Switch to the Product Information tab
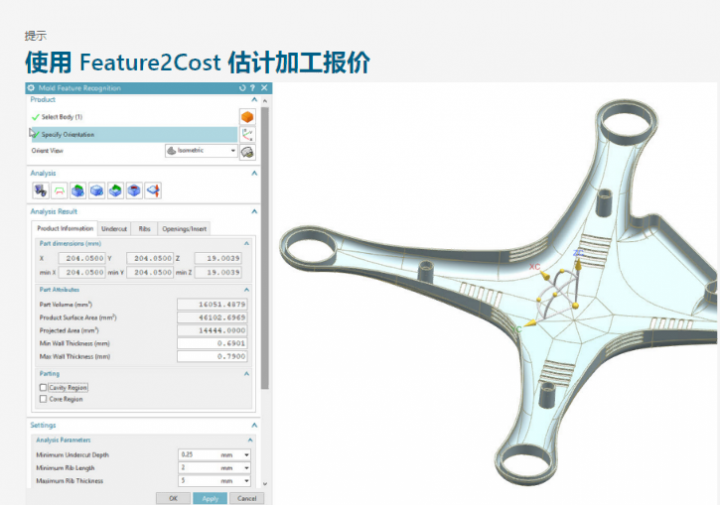The width and height of the screenshot is (720, 505). pos(65,228)
